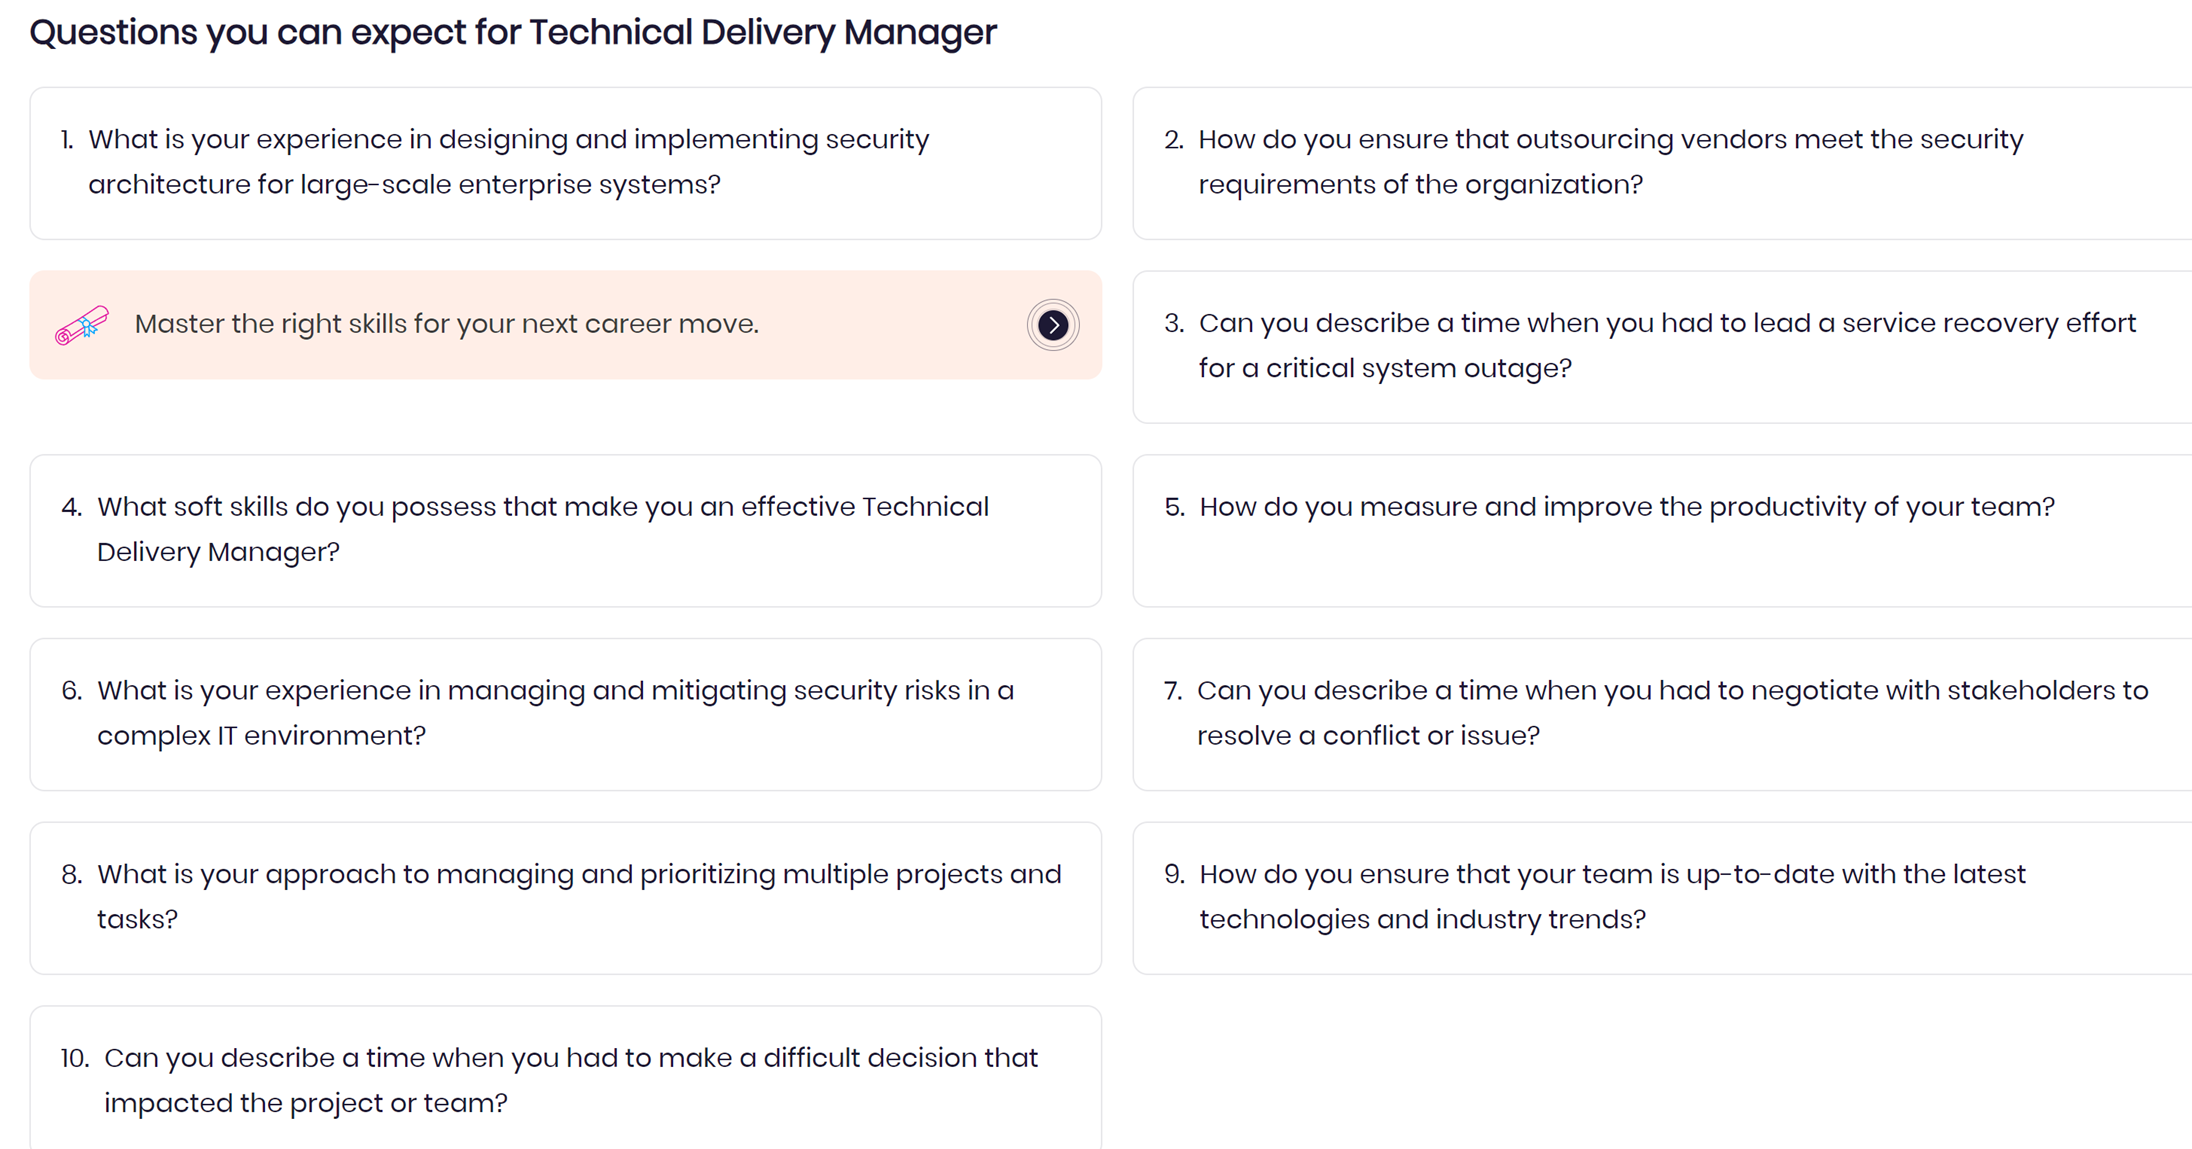Select question 2 about outsourcing vendors
This screenshot has height=1149, width=2192.
[x=1662, y=163]
